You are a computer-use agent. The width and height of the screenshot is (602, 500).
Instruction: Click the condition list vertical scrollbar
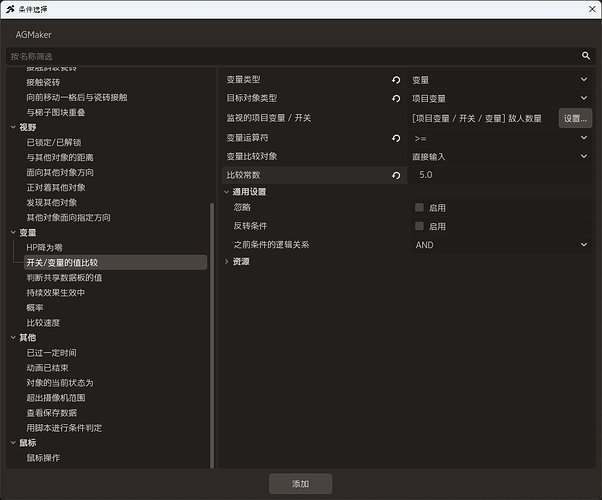click(x=212, y=336)
